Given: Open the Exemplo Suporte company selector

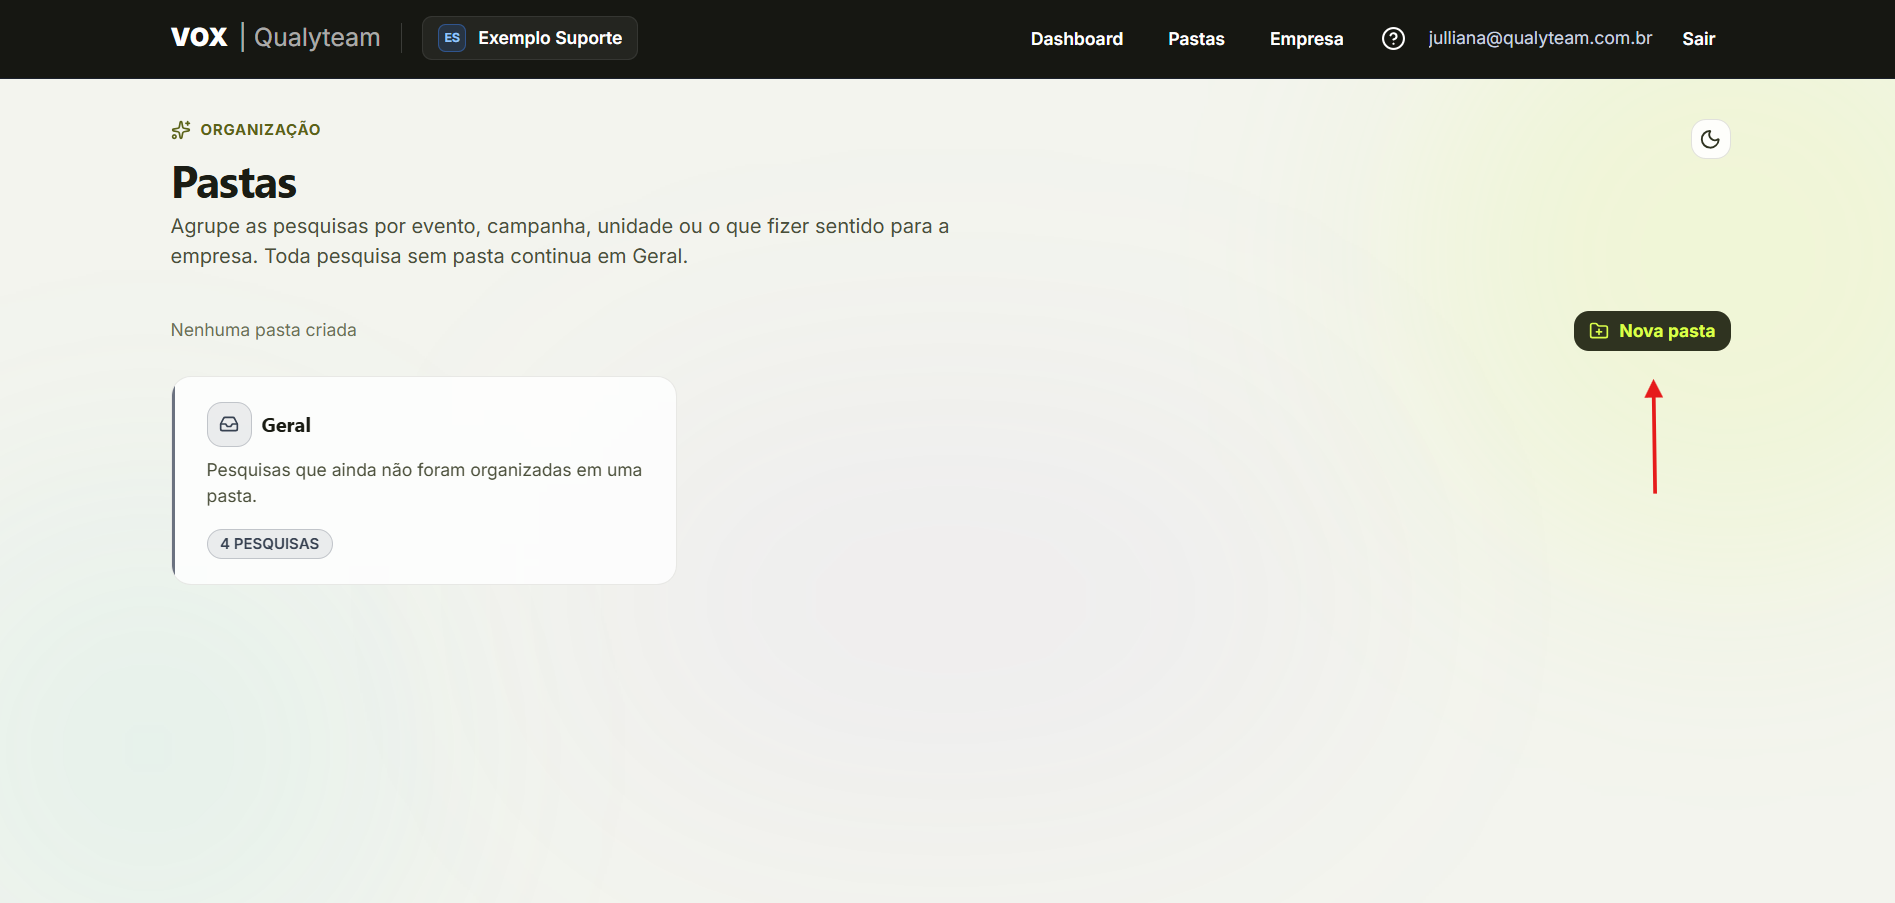Looking at the screenshot, I should (x=530, y=38).
